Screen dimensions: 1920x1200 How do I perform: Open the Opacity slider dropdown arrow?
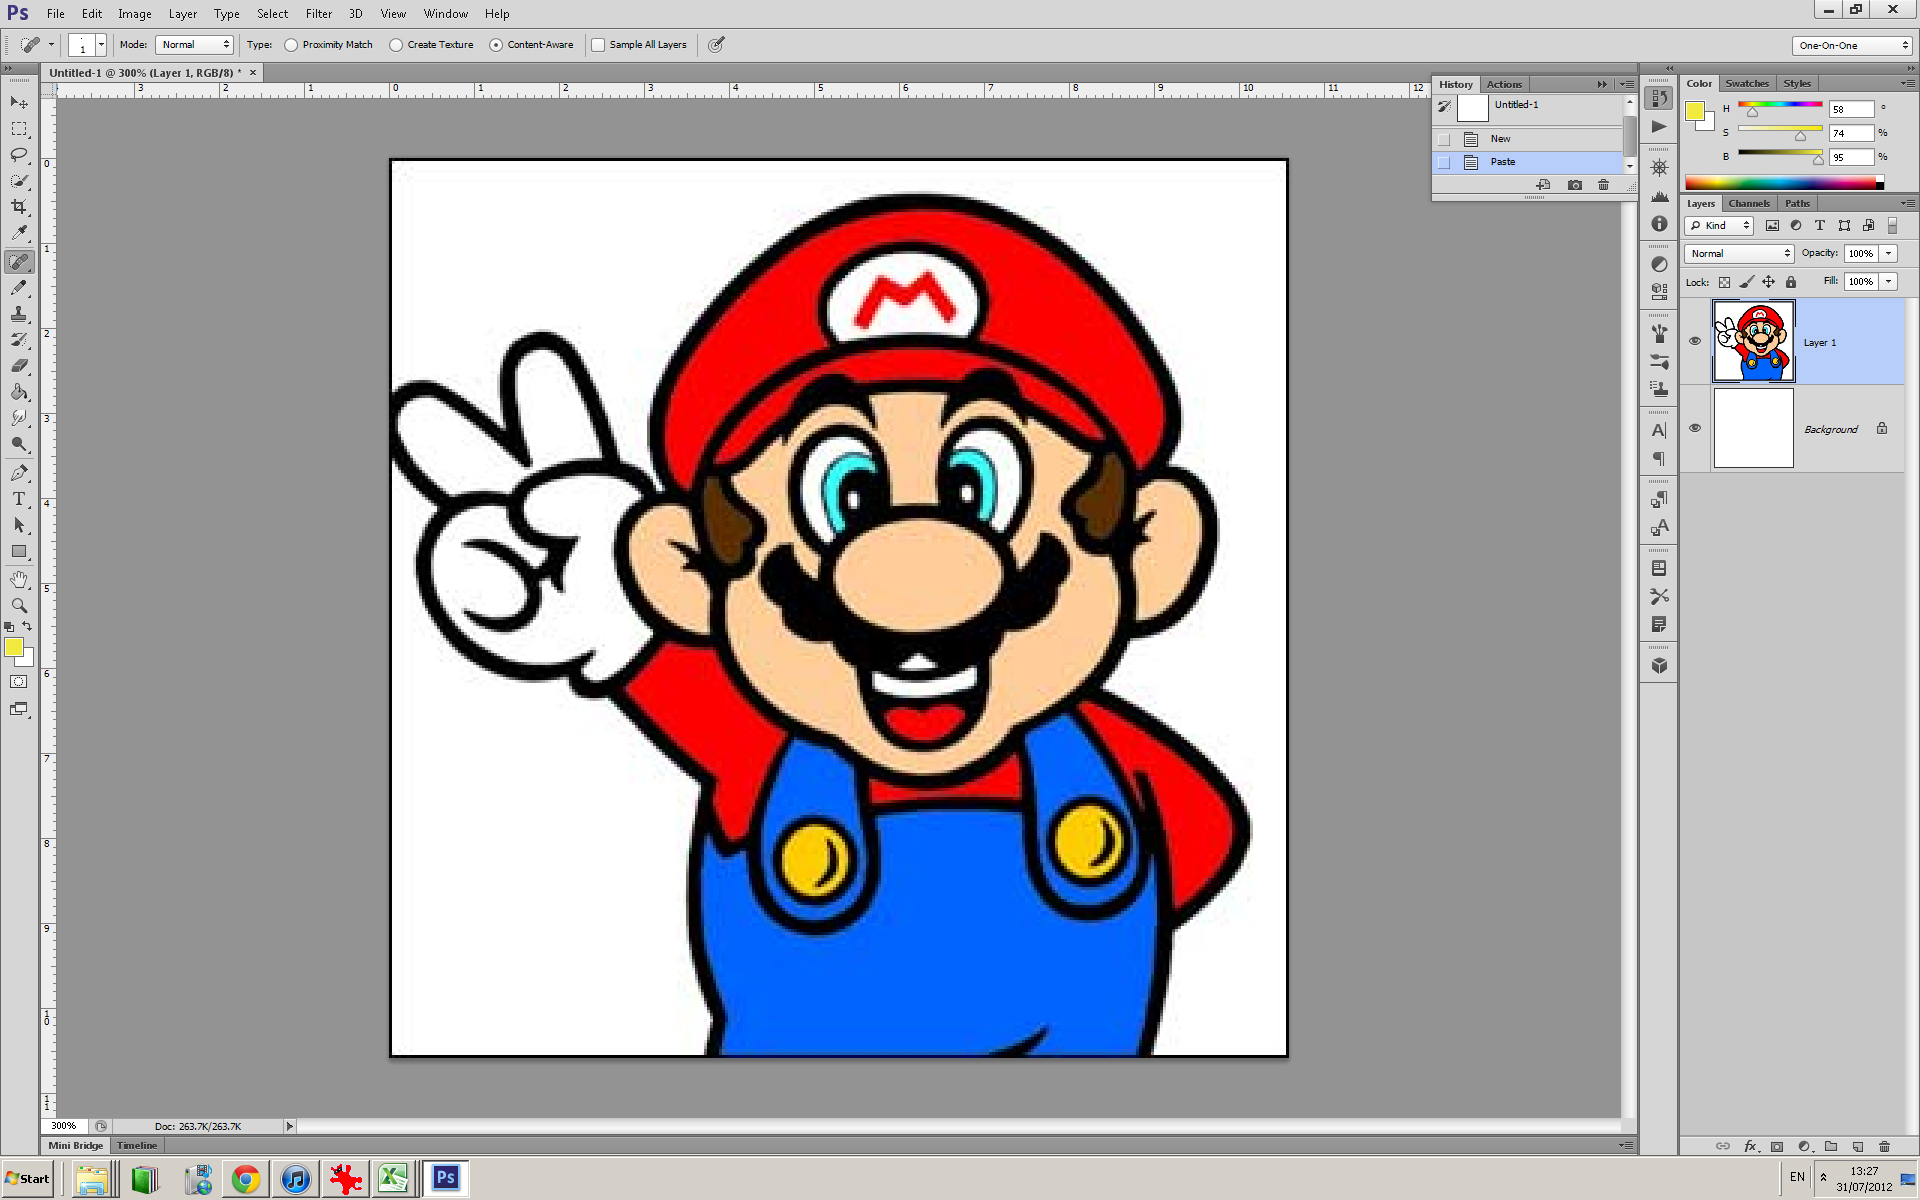[1889, 254]
